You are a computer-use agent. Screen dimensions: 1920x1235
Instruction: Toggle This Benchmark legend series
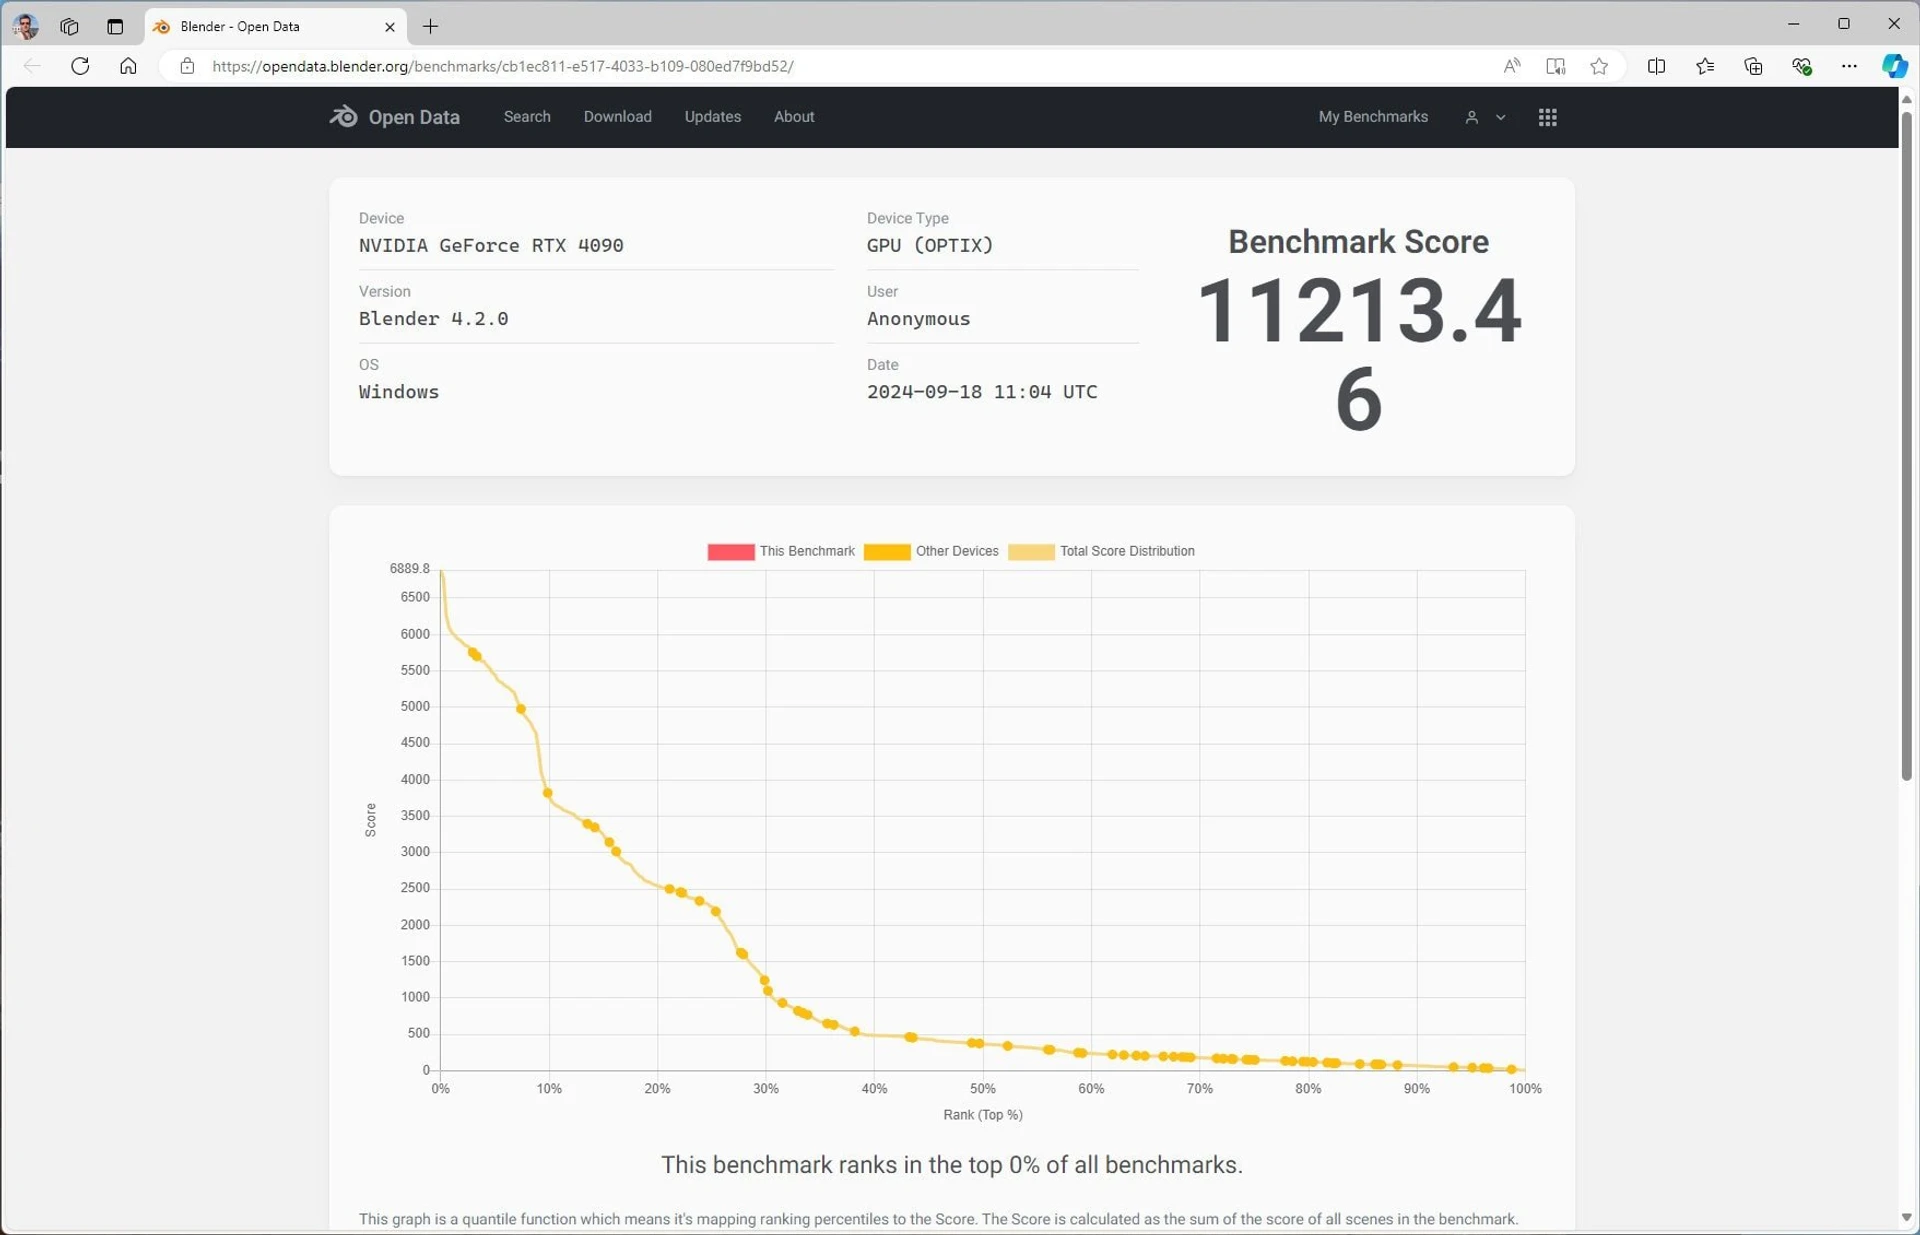[x=781, y=551]
